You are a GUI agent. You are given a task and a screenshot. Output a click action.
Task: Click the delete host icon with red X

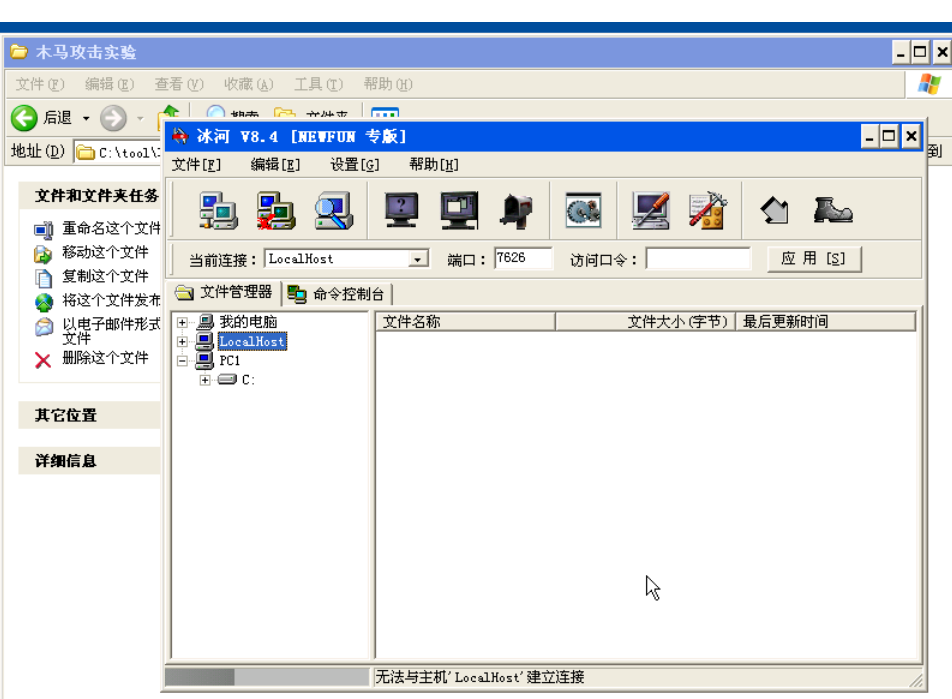(x=276, y=211)
